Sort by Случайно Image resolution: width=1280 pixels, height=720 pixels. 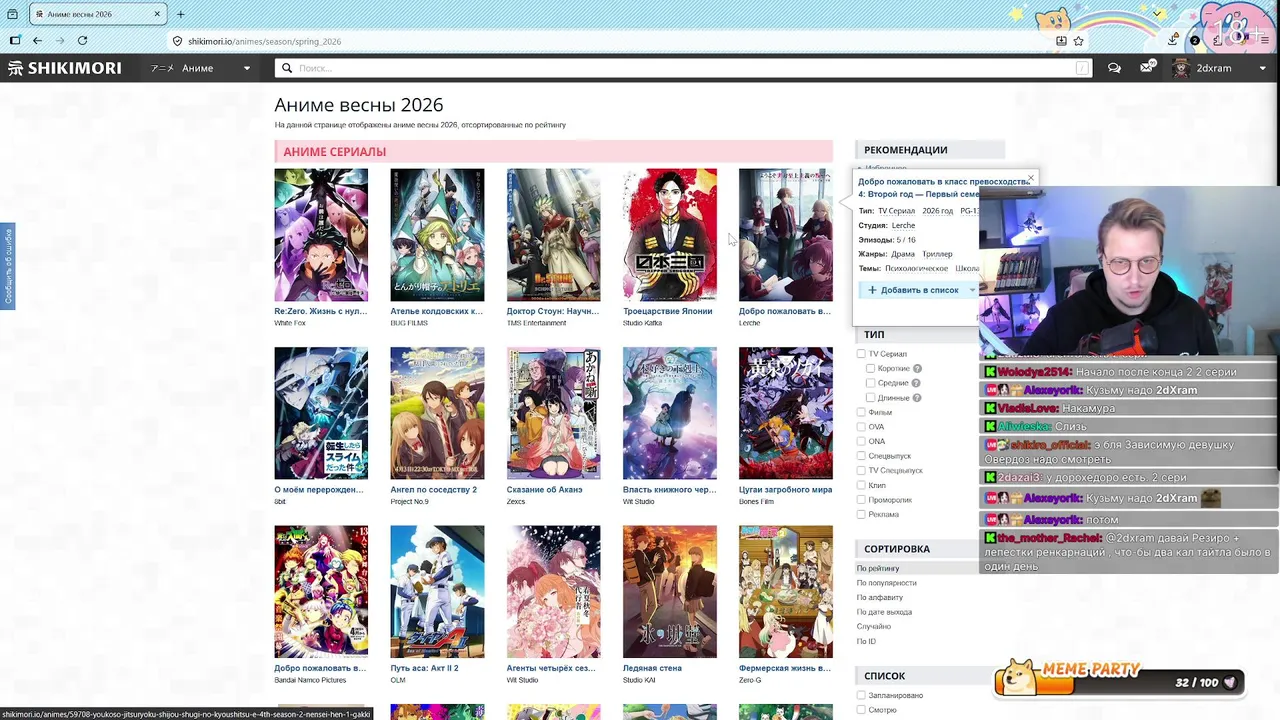pos(874,626)
